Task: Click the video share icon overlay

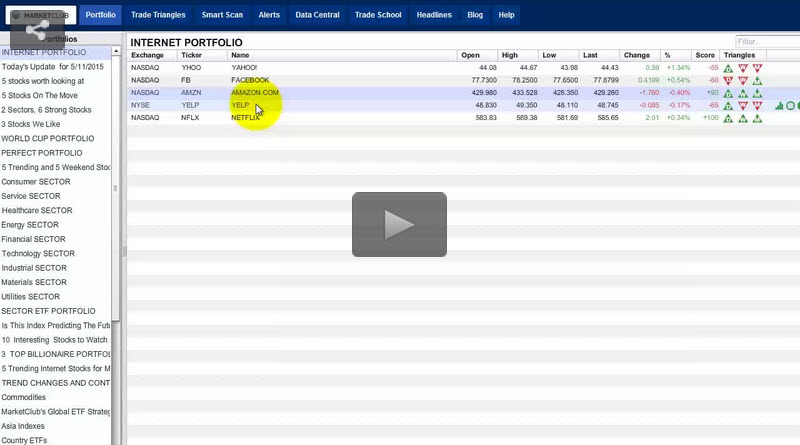Action: [x=37, y=30]
